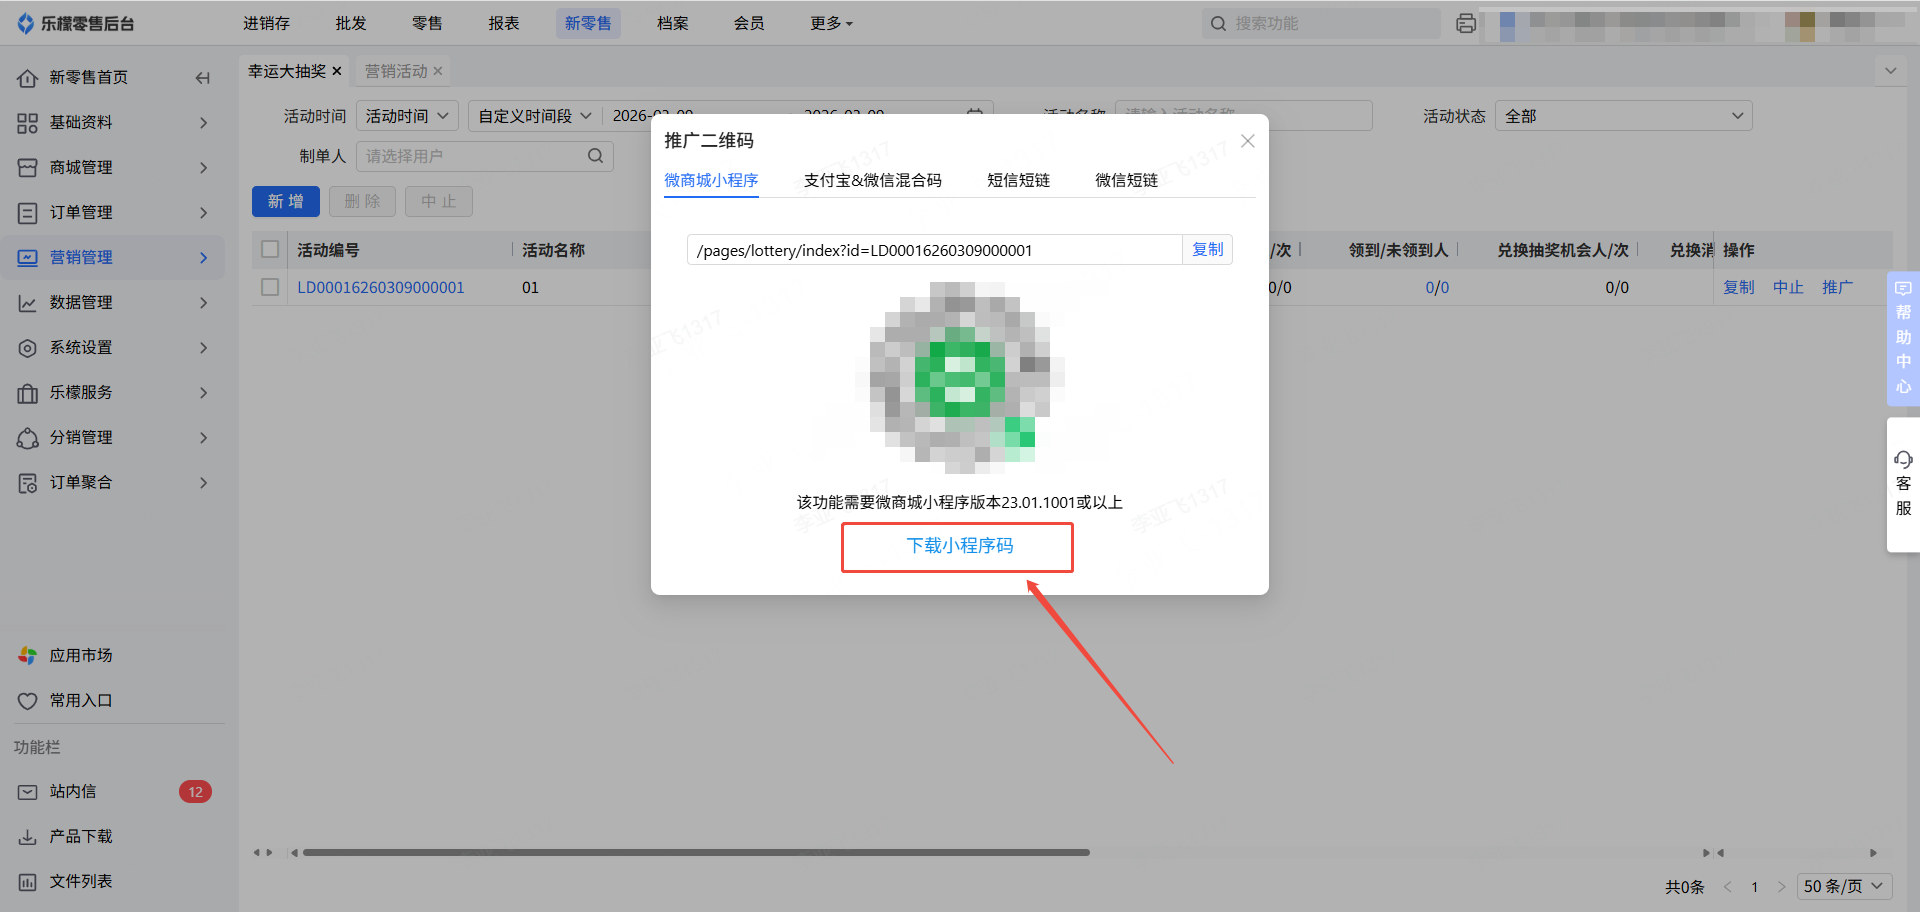The width and height of the screenshot is (1920, 912).
Task: Click the 复制 link in the table row
Action: coord(1739,287)
